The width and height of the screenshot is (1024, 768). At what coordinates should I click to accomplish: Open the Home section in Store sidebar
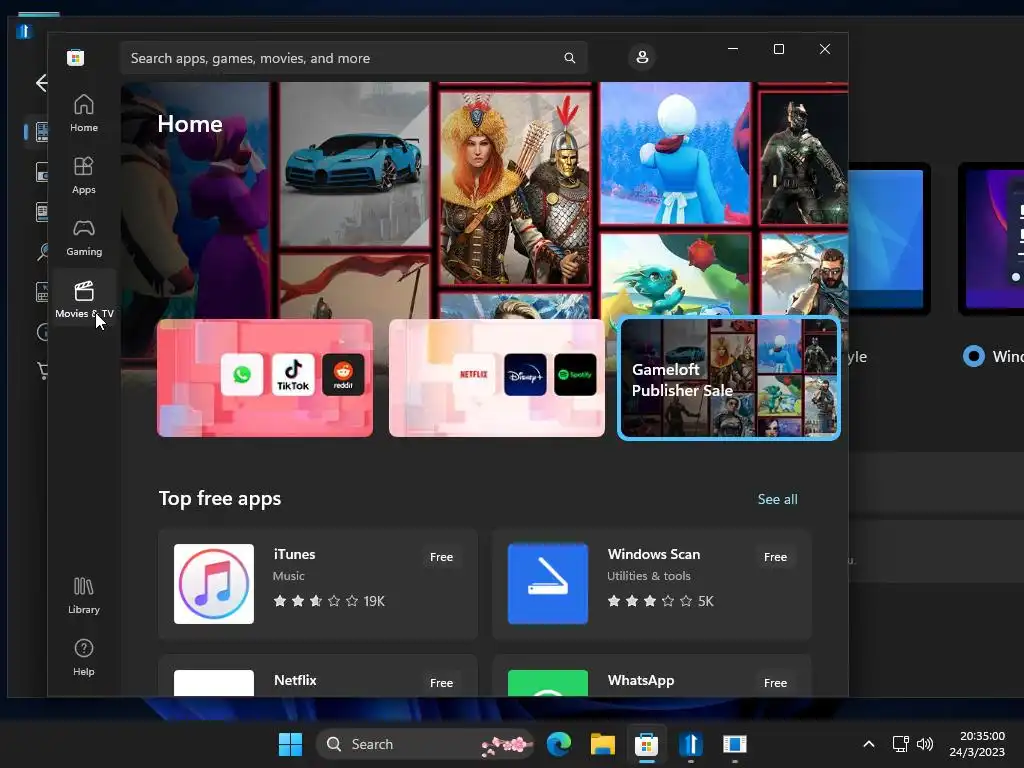click(x=84, y=114)
